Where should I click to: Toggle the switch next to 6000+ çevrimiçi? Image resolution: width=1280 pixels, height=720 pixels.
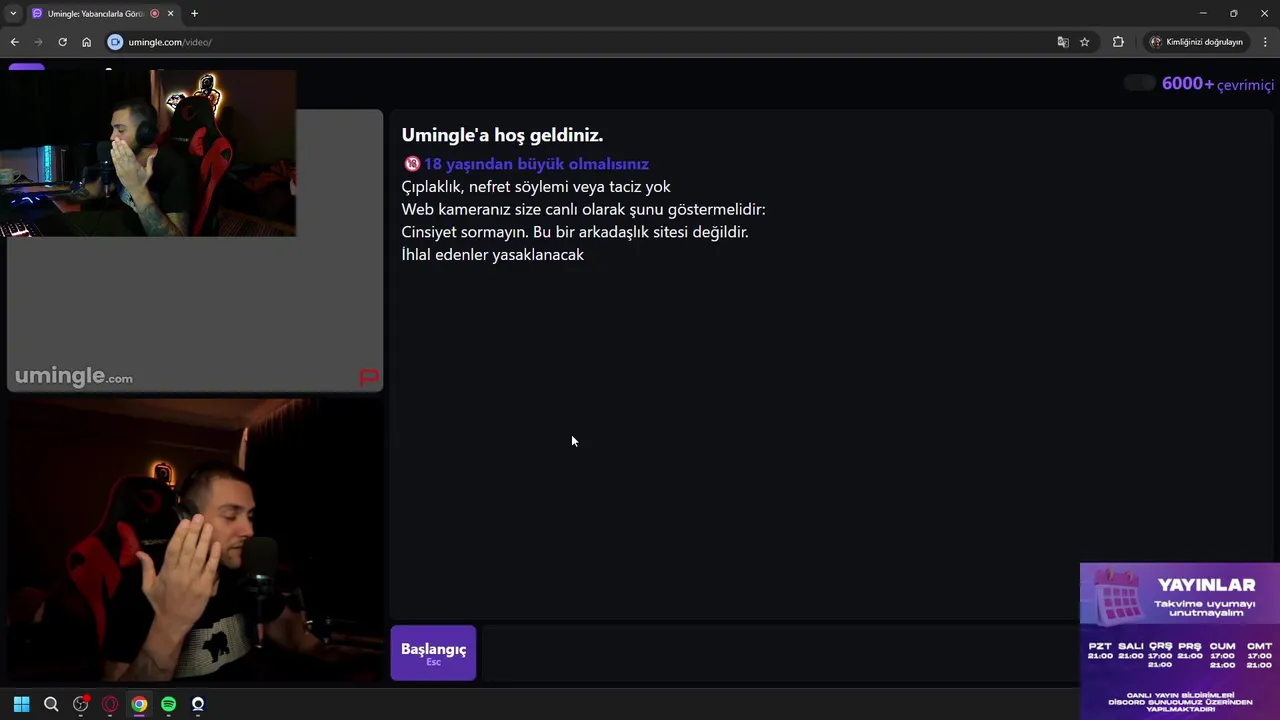[x=1139, y=83]
